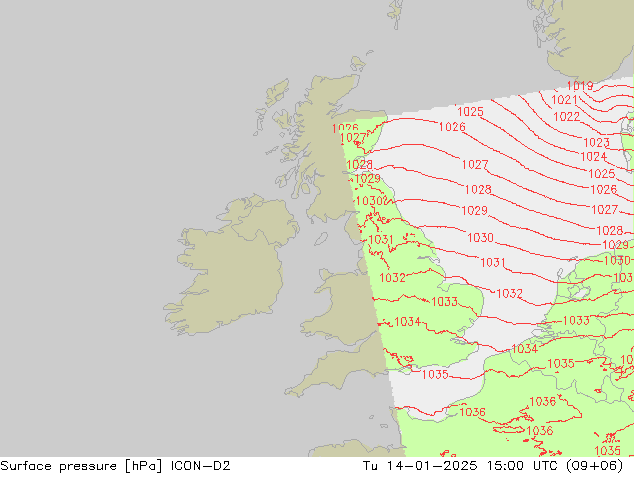Click the date 'Tu 14-01-2025'
Screen dimensions: 634x490
point(420,466)
